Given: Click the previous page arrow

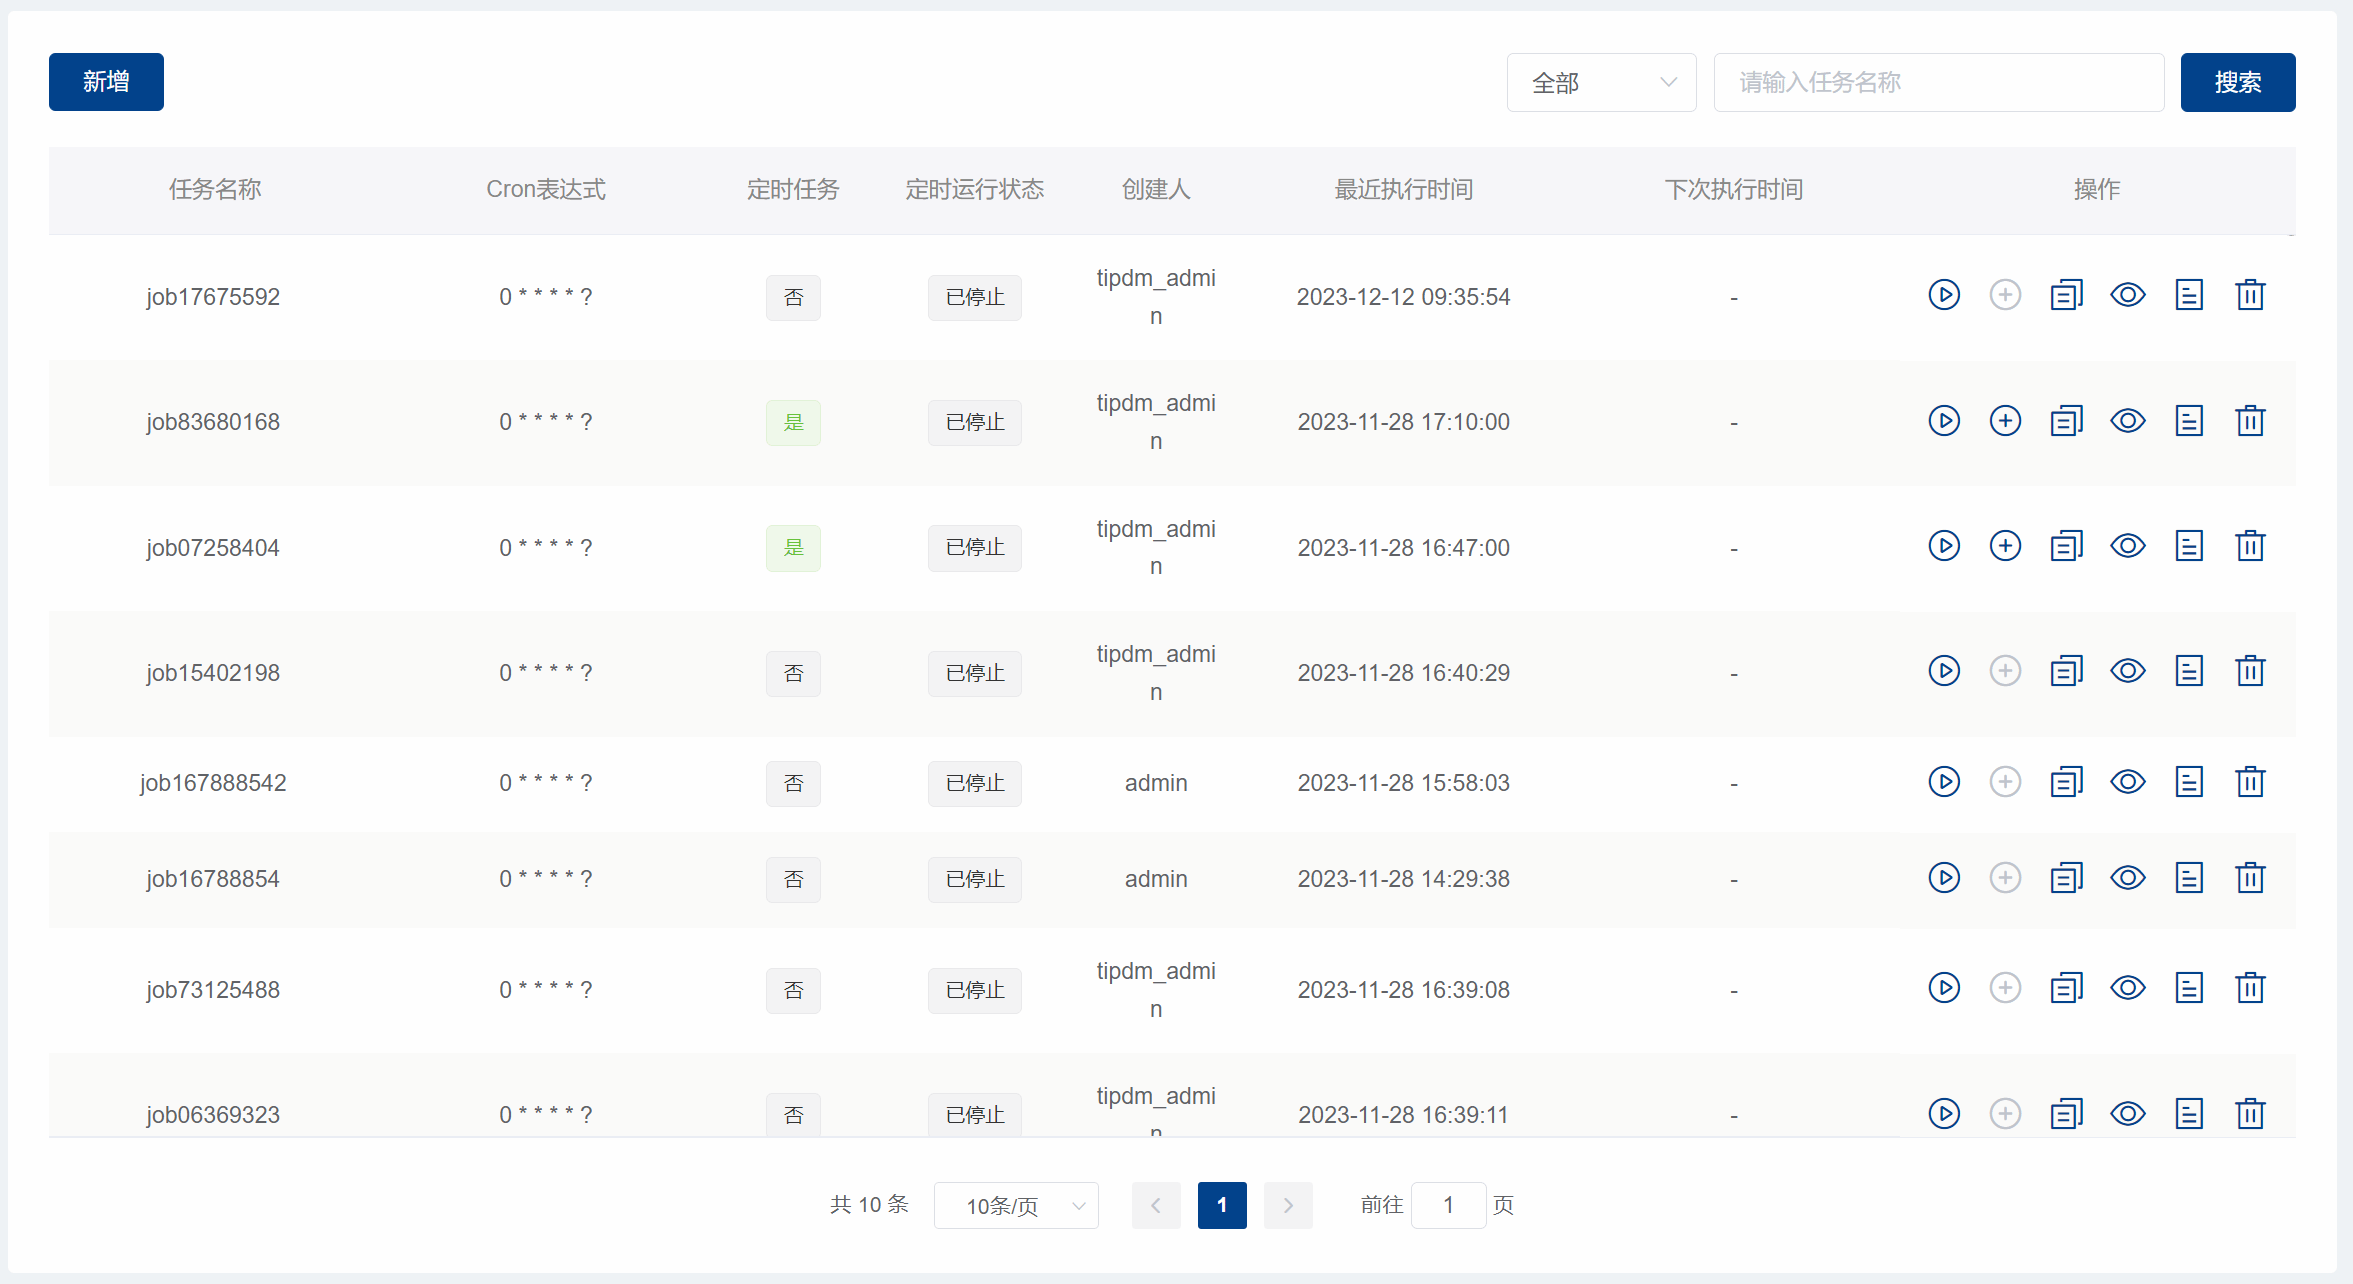Looking at the screenshot, I should click(x=1155, y=1205).
